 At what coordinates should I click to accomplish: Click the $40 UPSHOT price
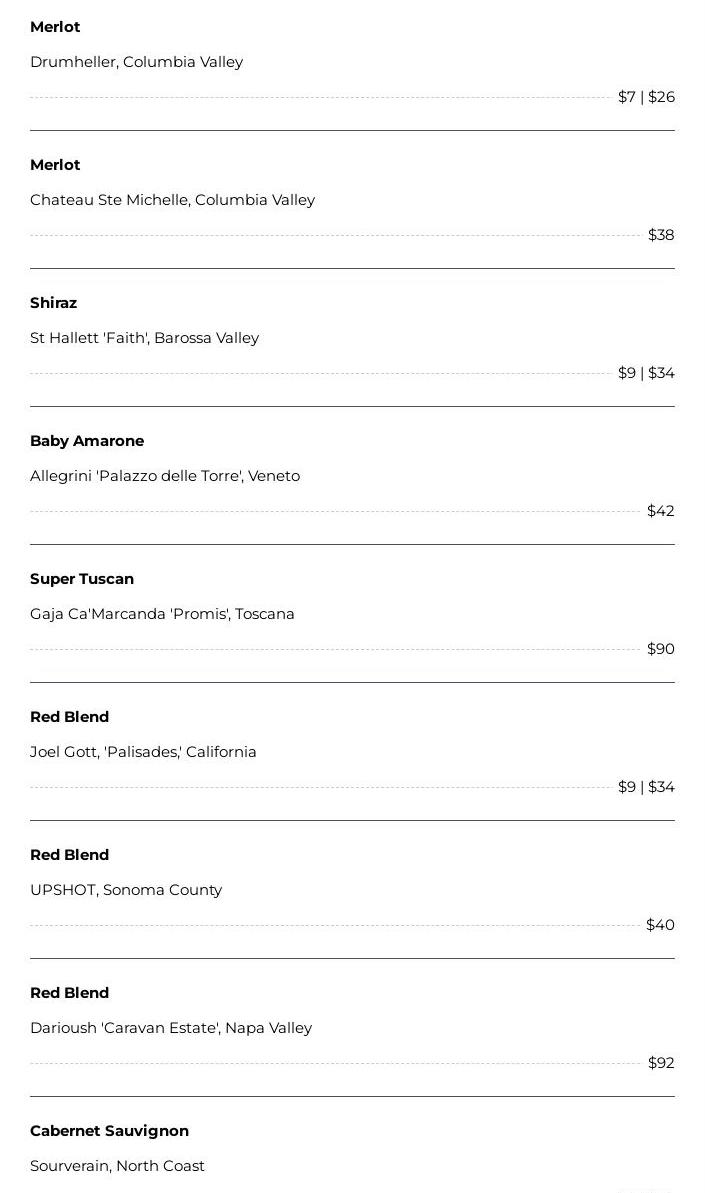(x=660, y=924)
